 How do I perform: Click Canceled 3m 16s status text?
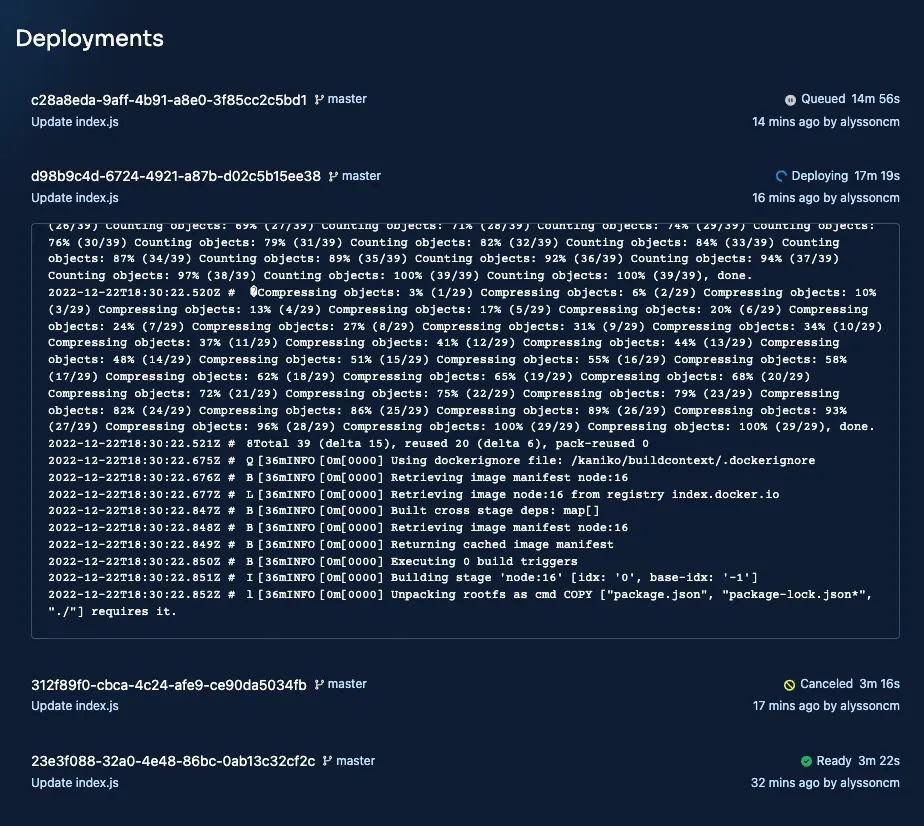[850, 684]
